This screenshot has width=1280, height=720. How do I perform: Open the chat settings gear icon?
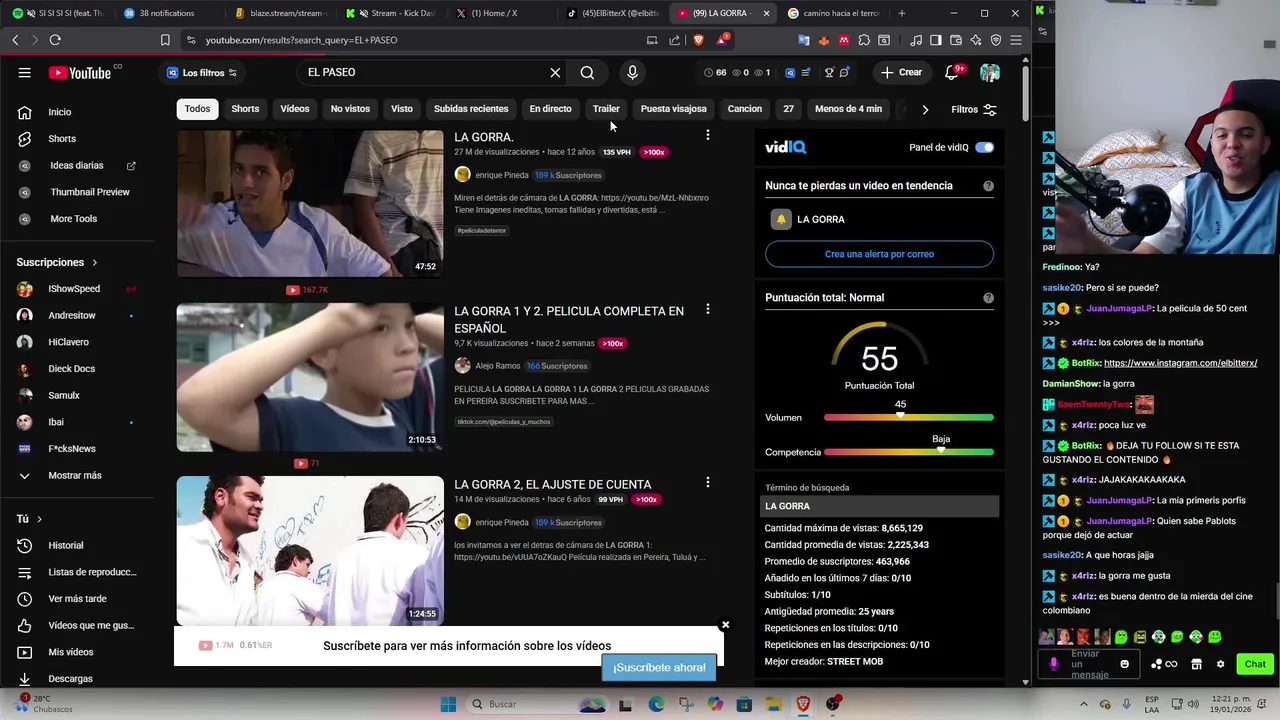tap(1220, 664)
